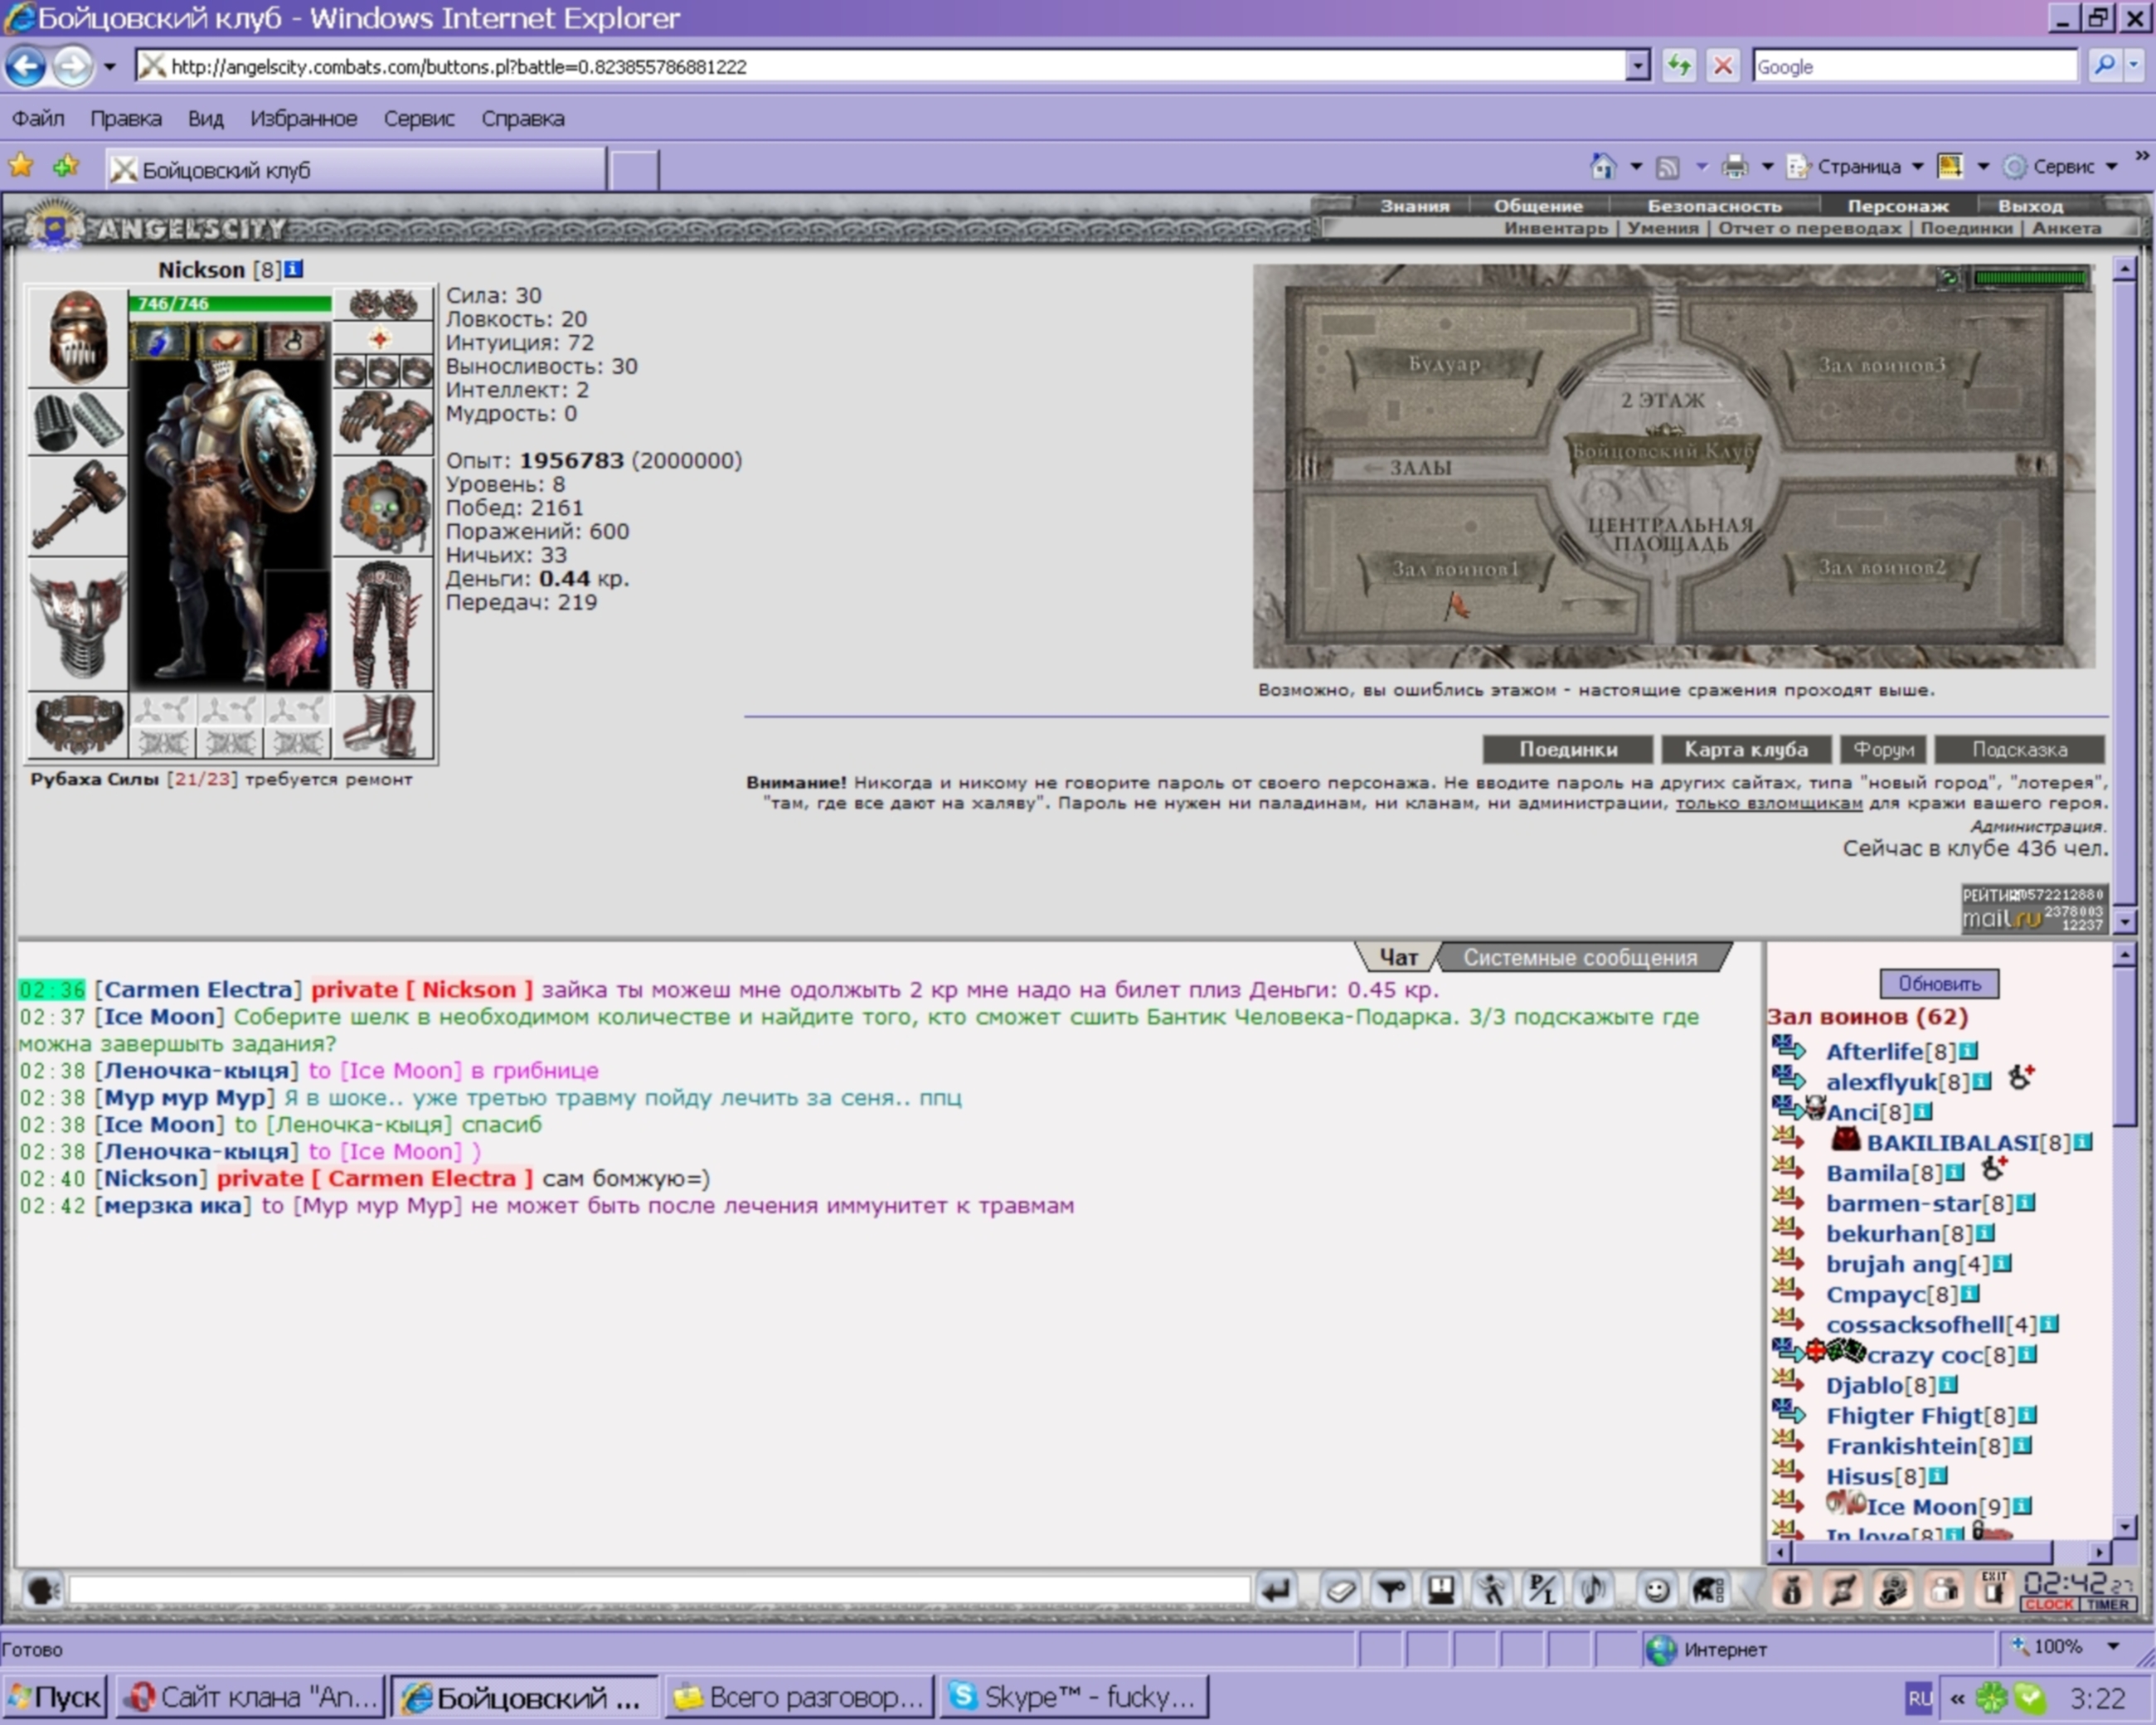Viewport: 2156px width, 1725px height.
Task: Click the belt equipment slot
Action: point(78,724)
